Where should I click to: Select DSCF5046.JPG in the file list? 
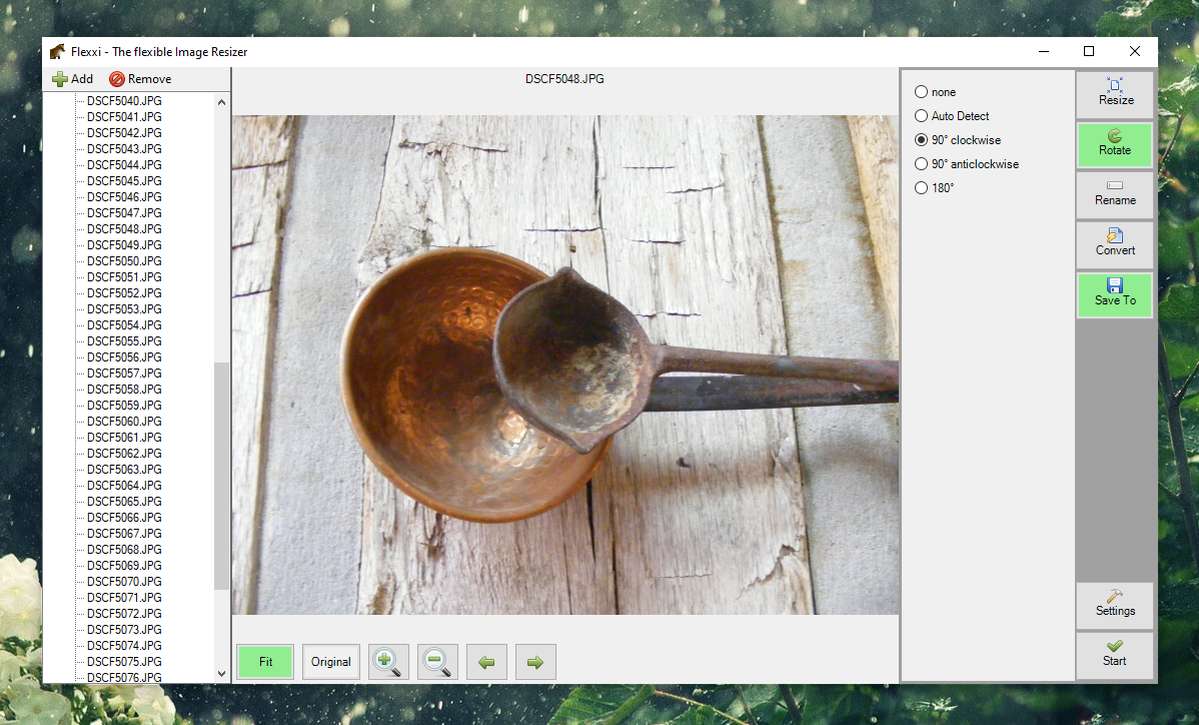point(124,197)
